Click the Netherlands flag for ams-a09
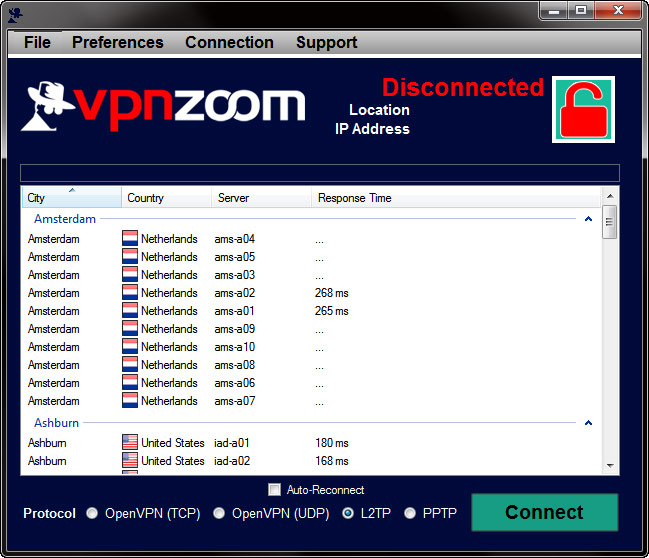This screenshot has height=558, width=649. 130,328
